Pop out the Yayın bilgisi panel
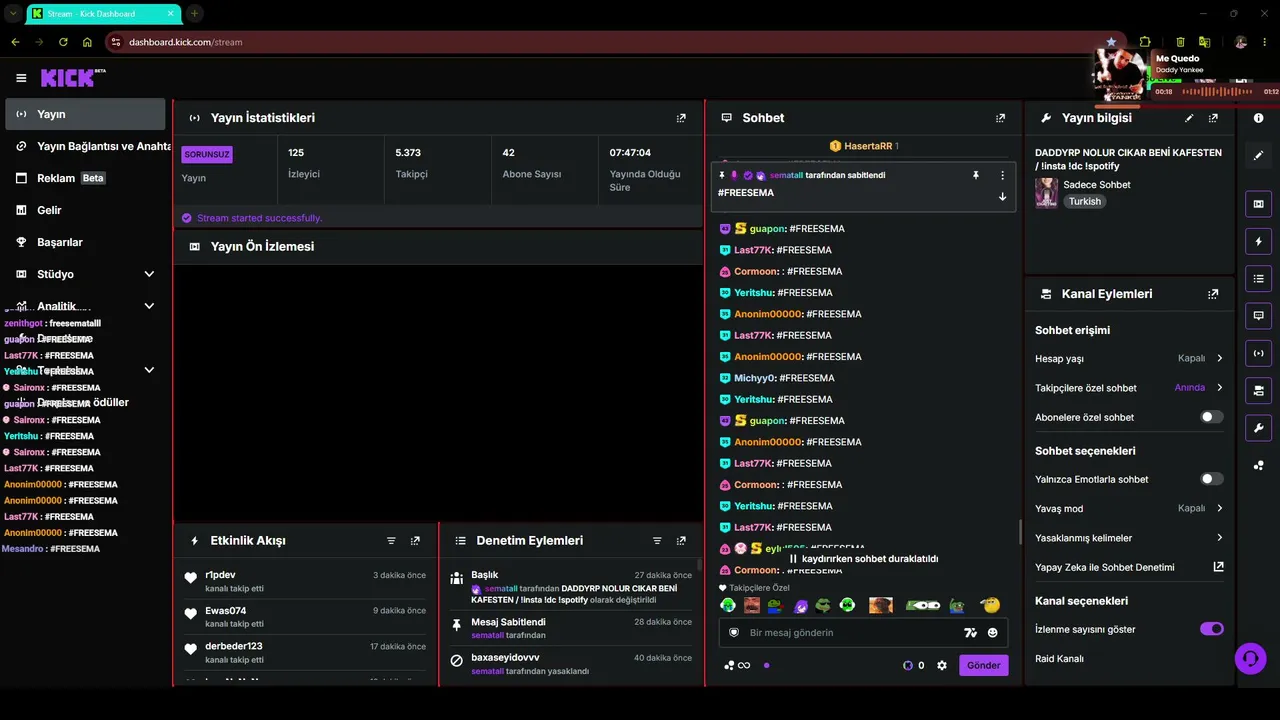 coord(1213,118)
